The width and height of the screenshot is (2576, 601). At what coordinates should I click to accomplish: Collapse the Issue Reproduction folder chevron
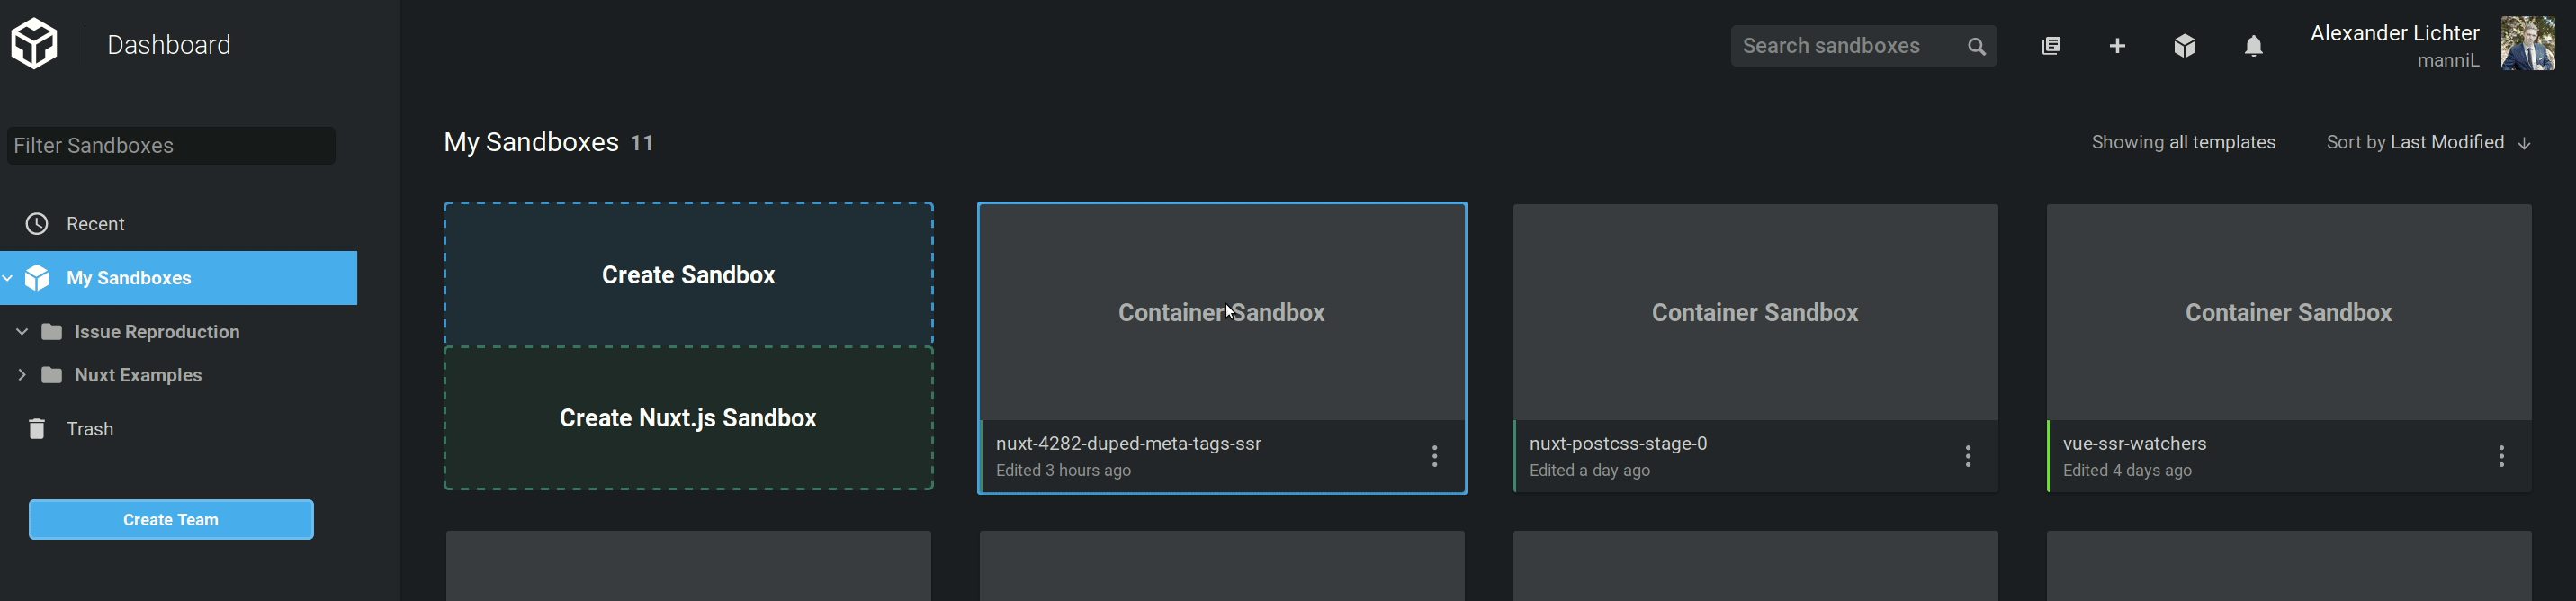click(22, 331)
